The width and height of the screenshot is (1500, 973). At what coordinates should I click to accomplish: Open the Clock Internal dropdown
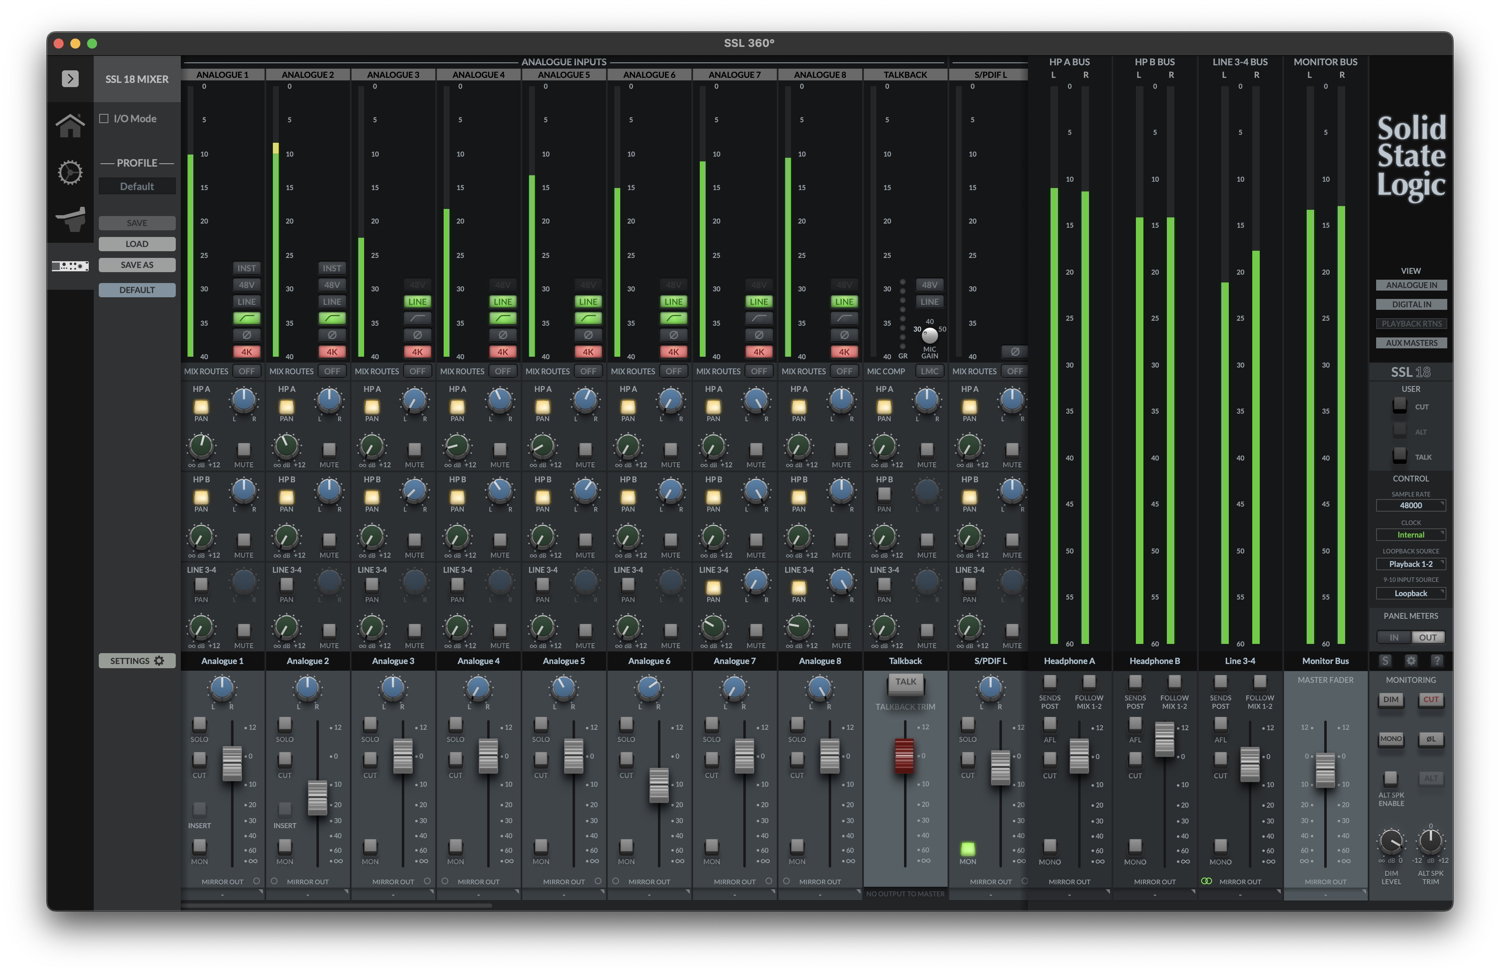pos(1411,535)
